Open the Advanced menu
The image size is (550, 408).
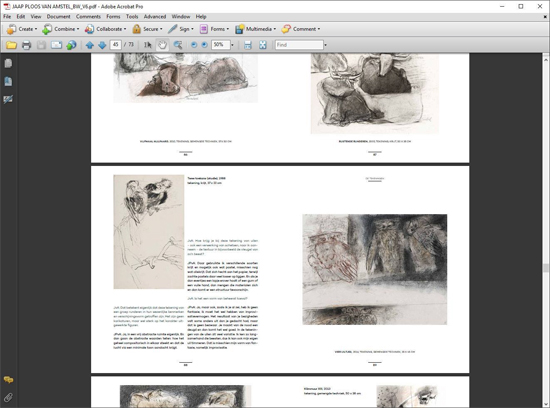155,16
